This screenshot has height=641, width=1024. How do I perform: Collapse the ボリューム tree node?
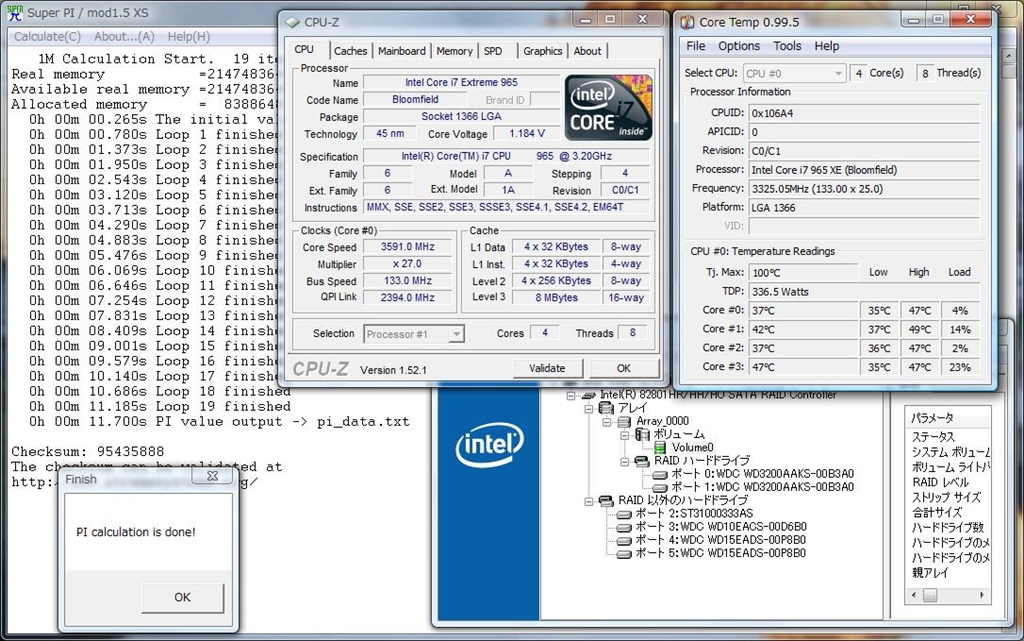pyautogui.click(x=625, y=435)
